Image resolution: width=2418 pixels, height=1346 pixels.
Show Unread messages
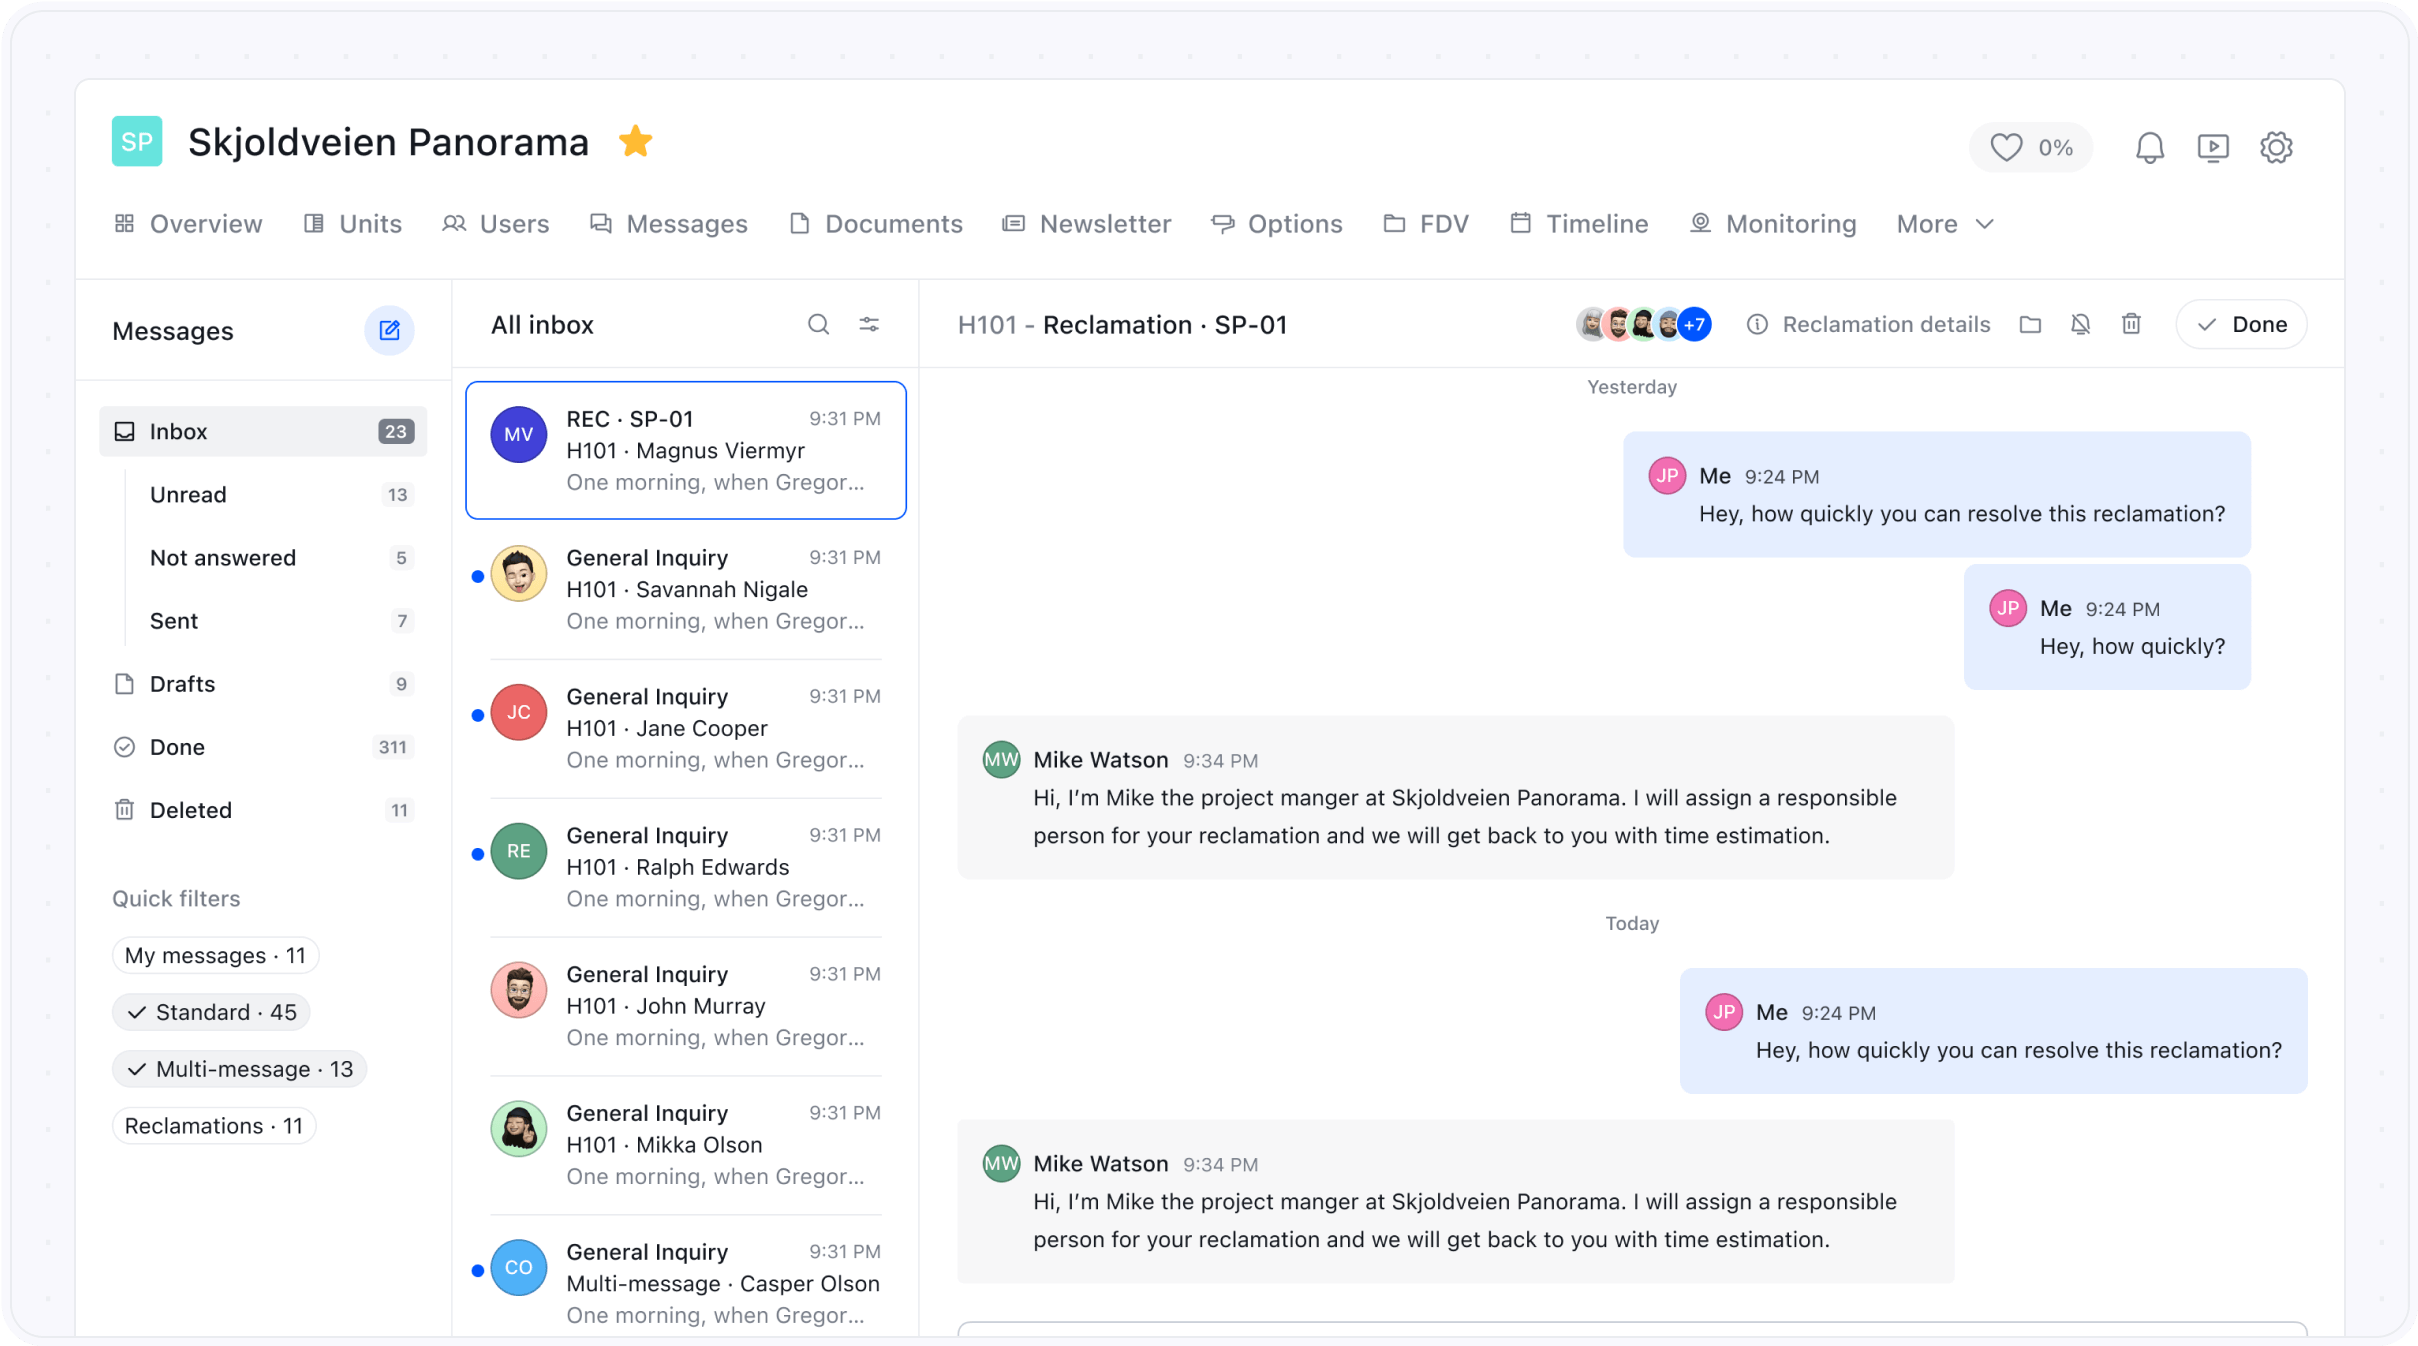(x=280, y=494)
